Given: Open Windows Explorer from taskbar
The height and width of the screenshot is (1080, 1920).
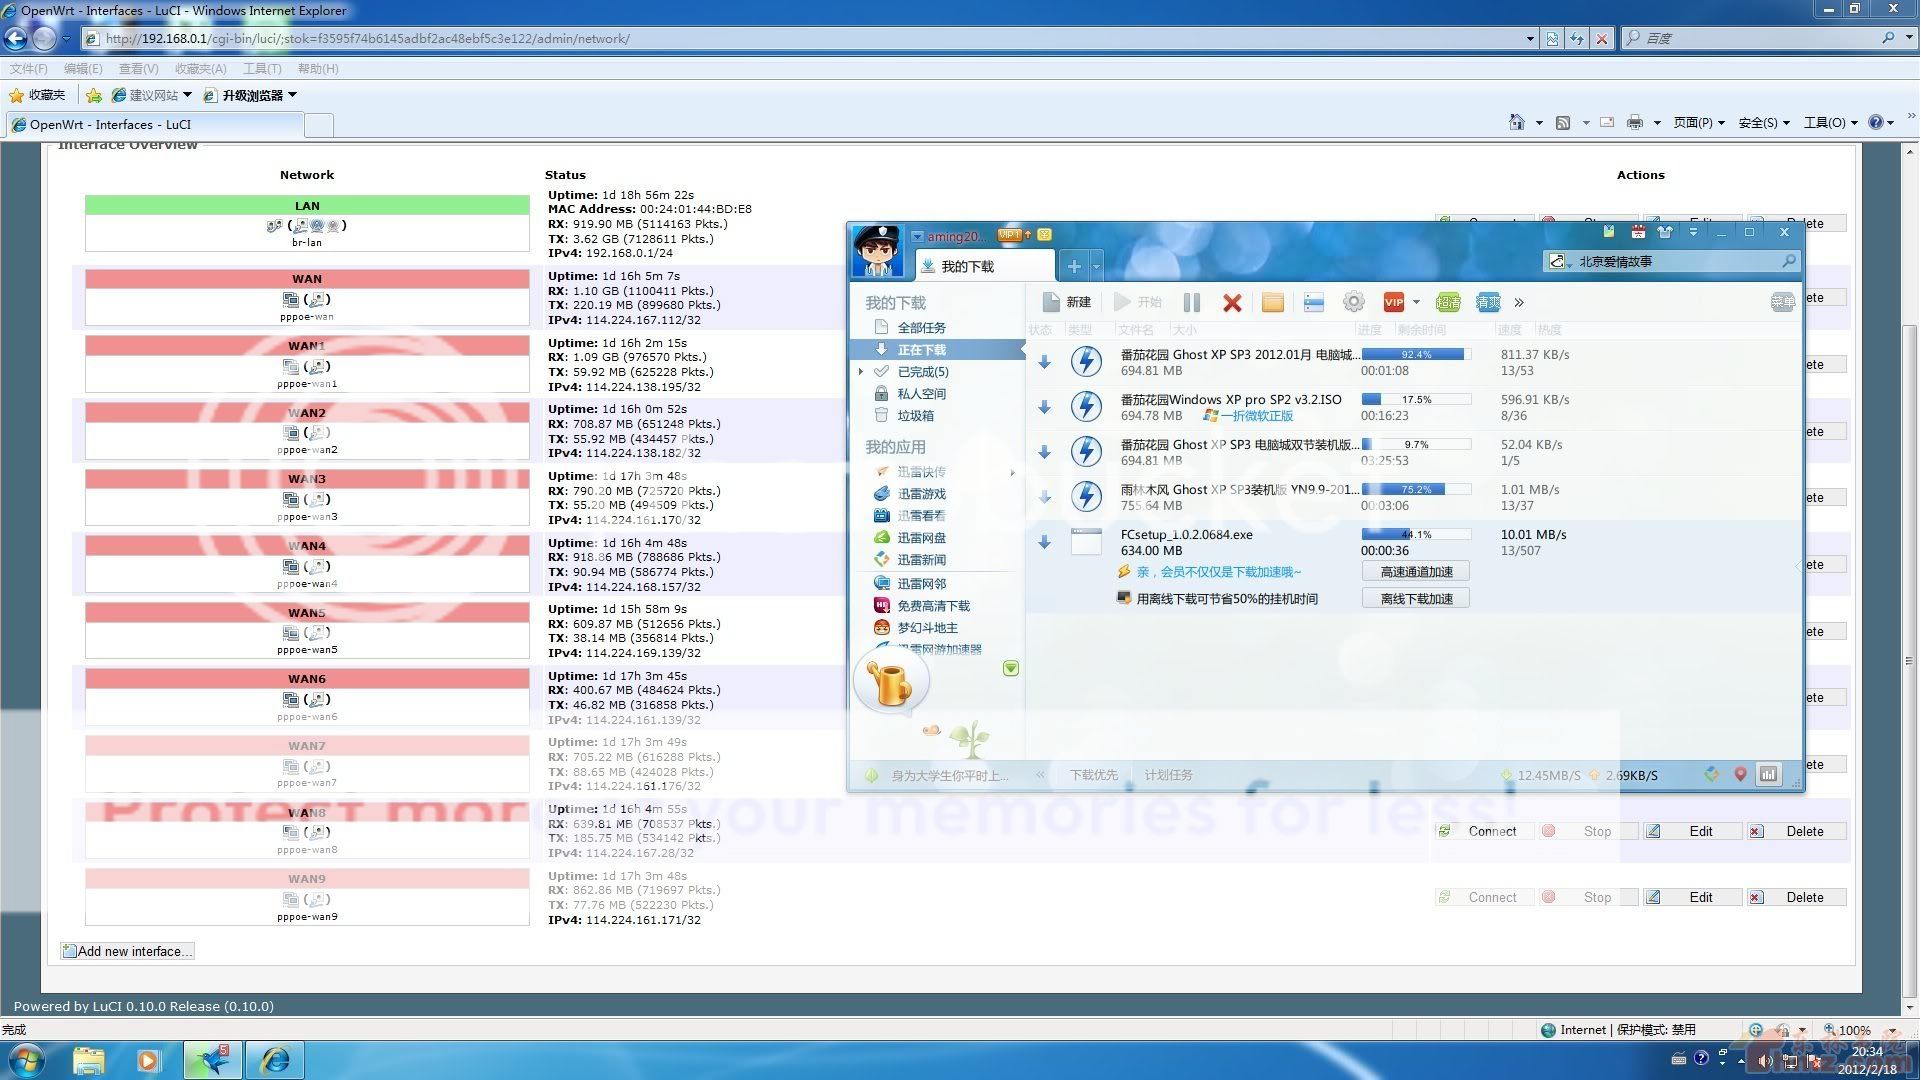Looking at the screenshot, I should click(88, 1060).
